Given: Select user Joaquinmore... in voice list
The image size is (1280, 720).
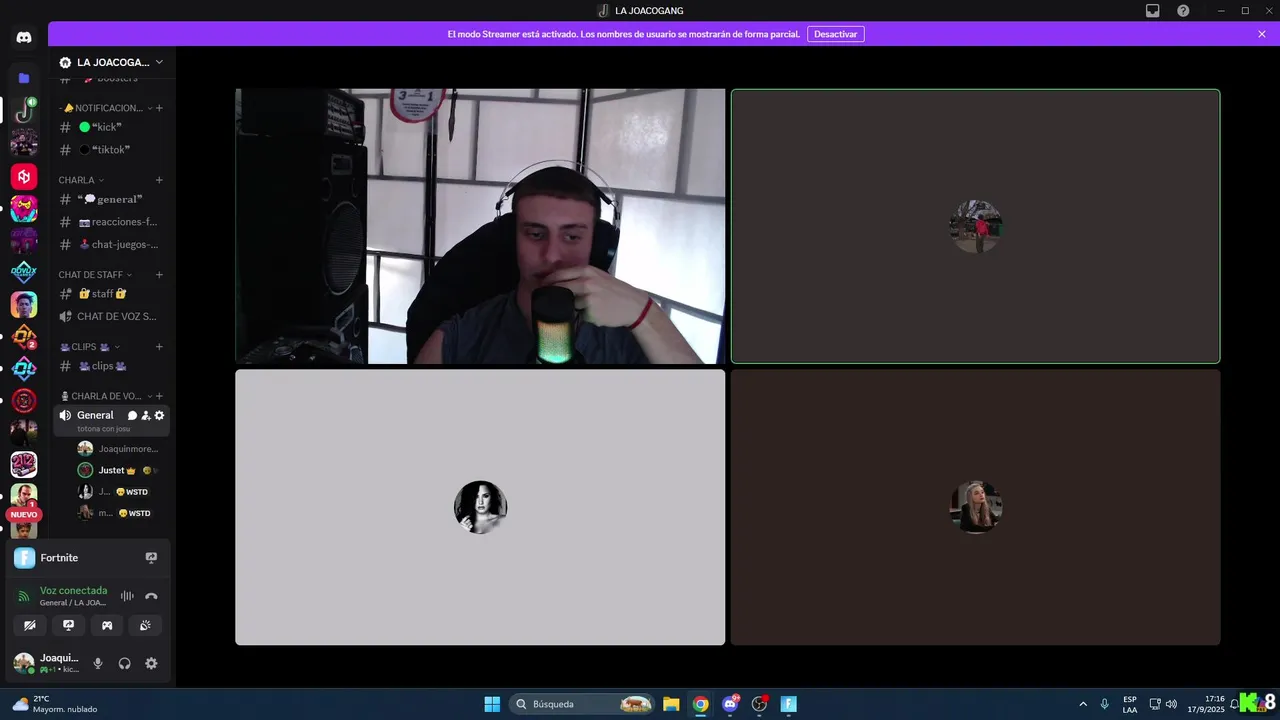Looking at the screenshot, I should point(117,449).
